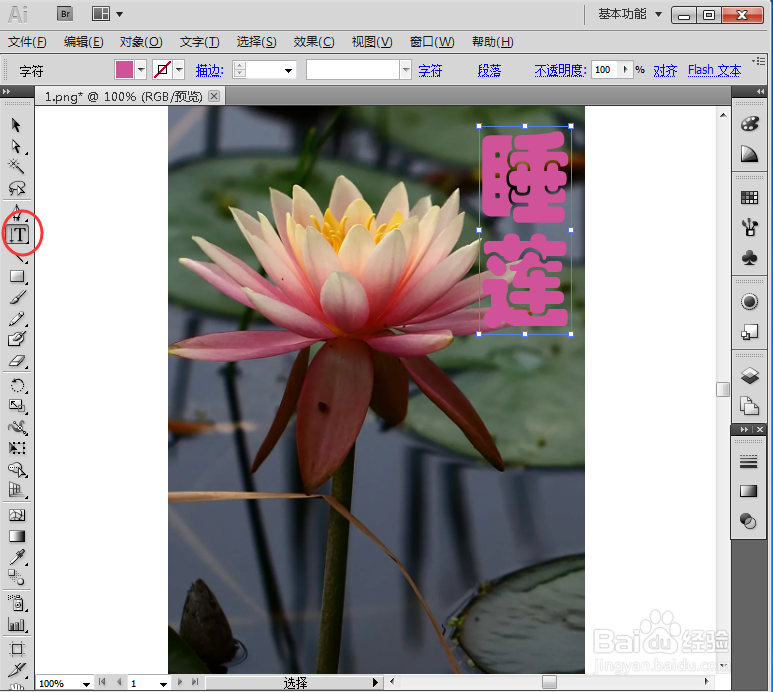Open the zoom level dropdown arrow
This screenshot has width=773, height=692.
pyautogui.click(x=86, y=684)
